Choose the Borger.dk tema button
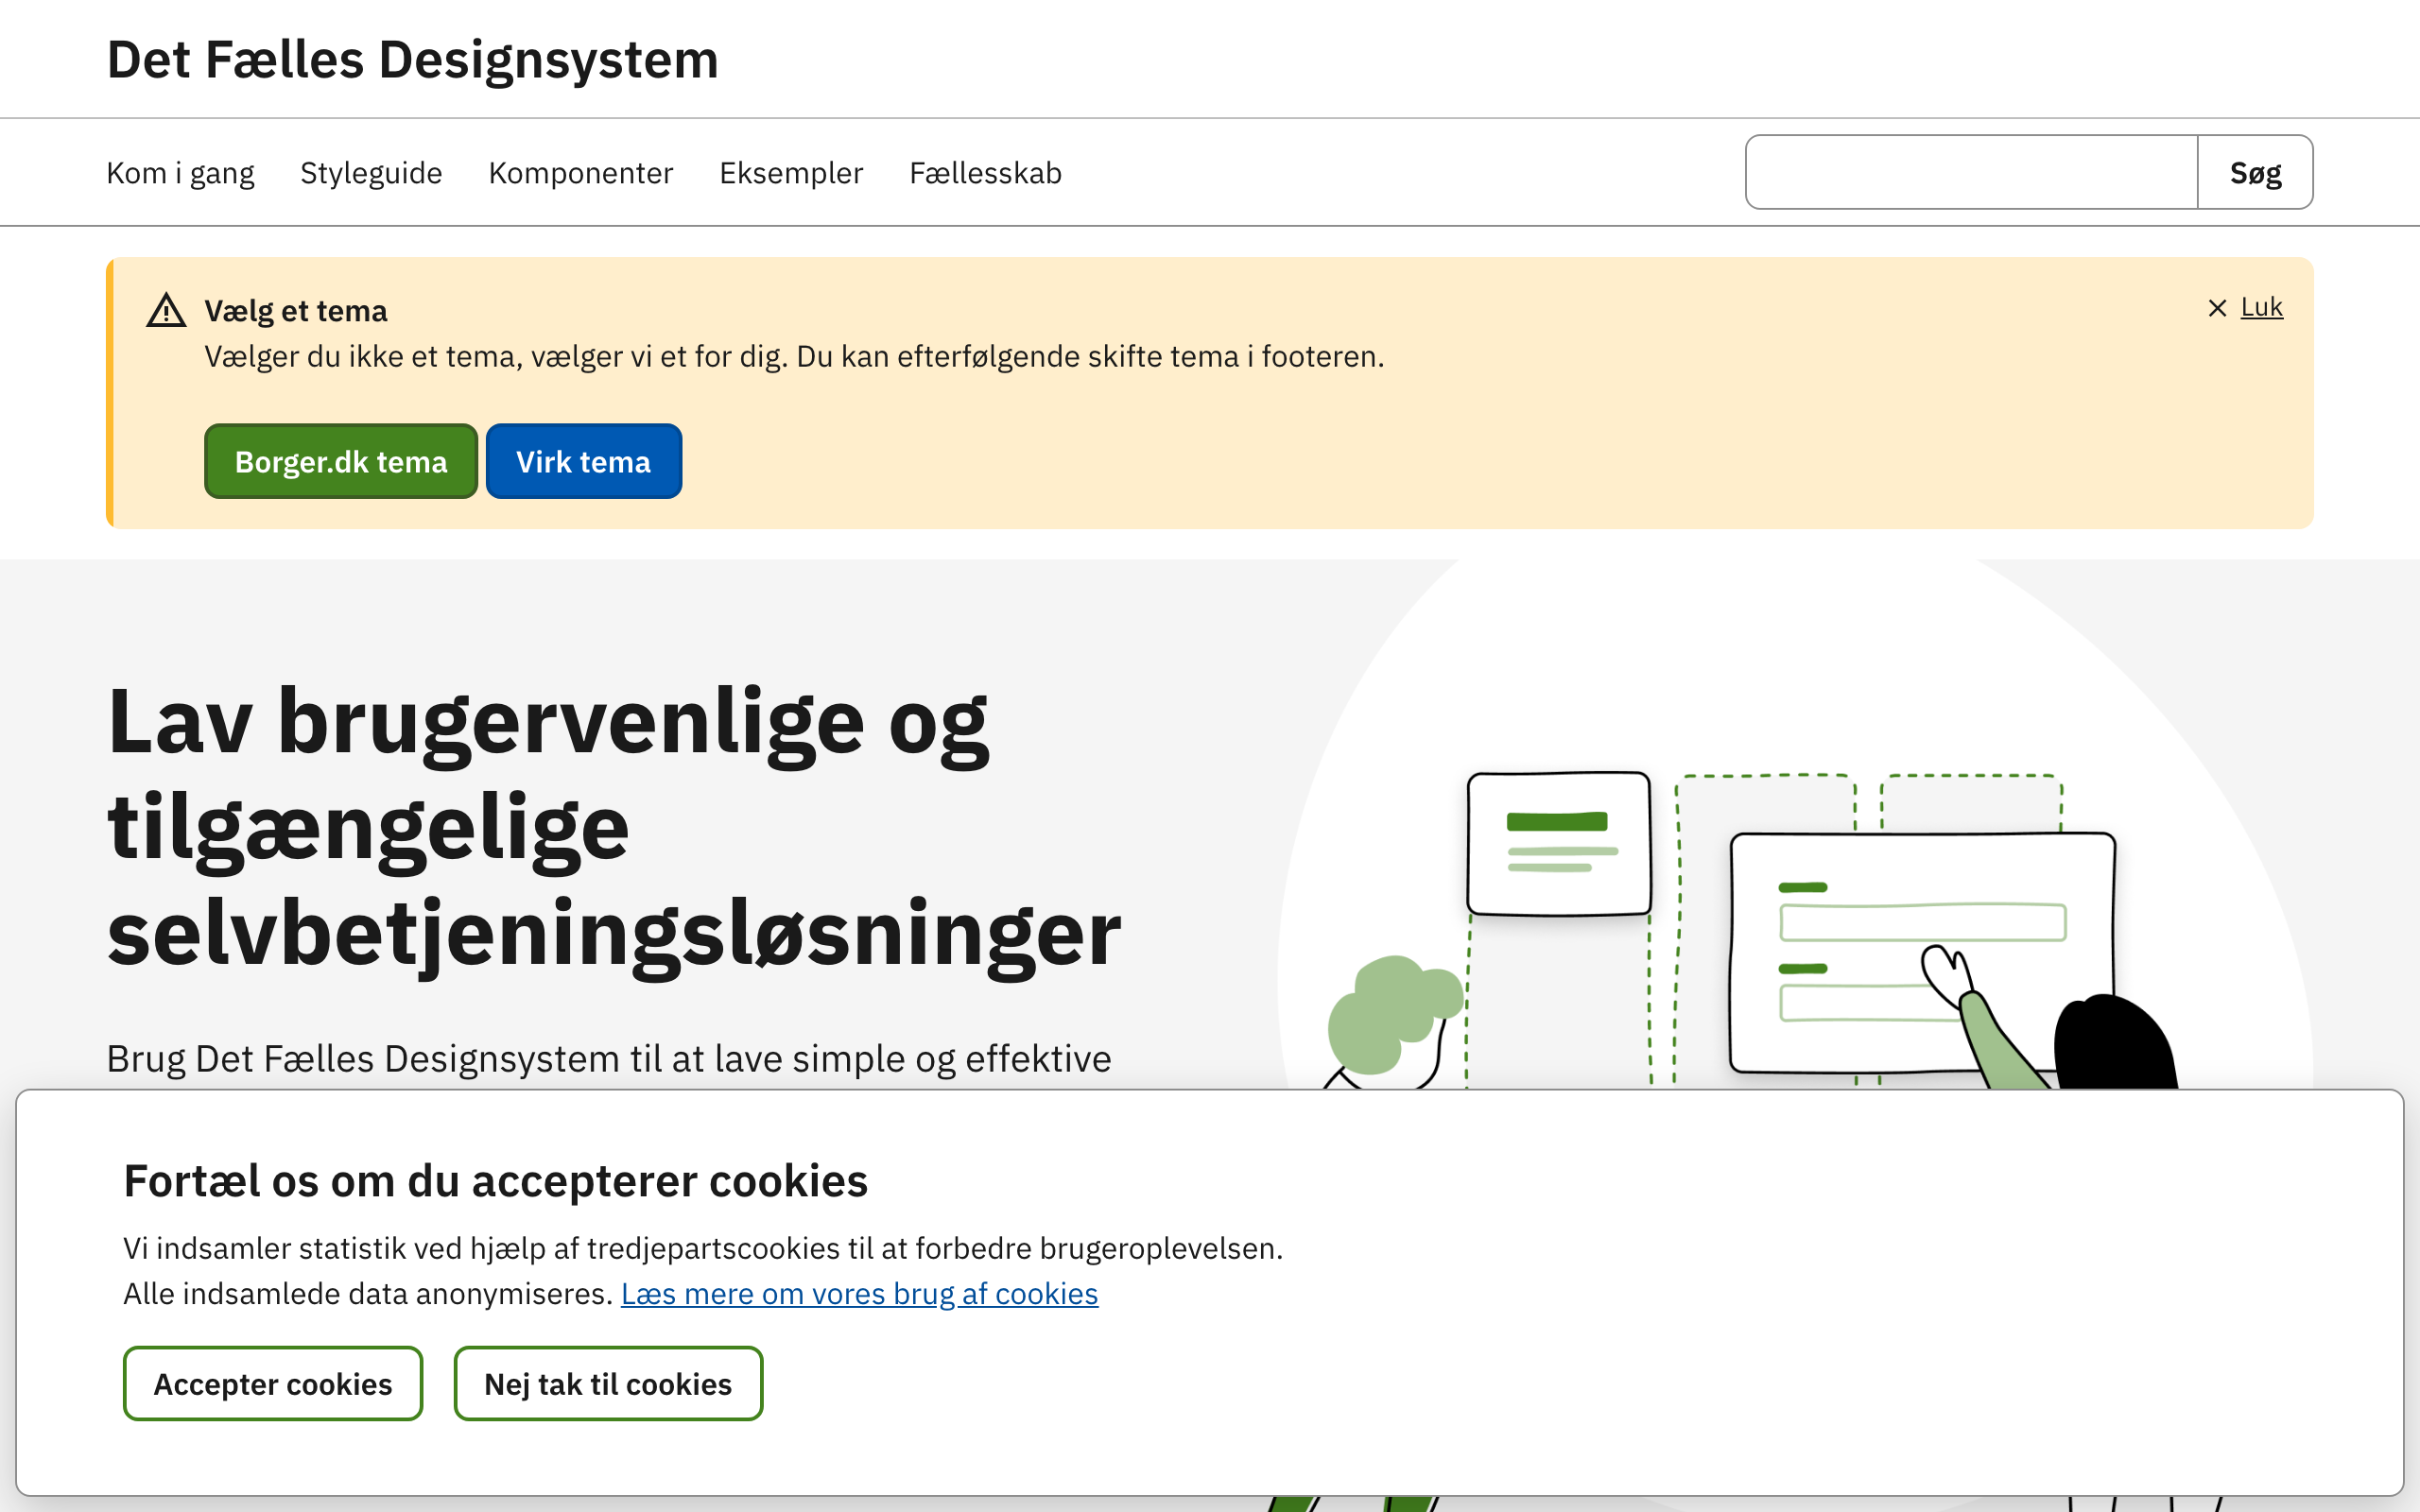Image resolution: width=2420 pixels, height=1512 pixels. pos(341,461)
